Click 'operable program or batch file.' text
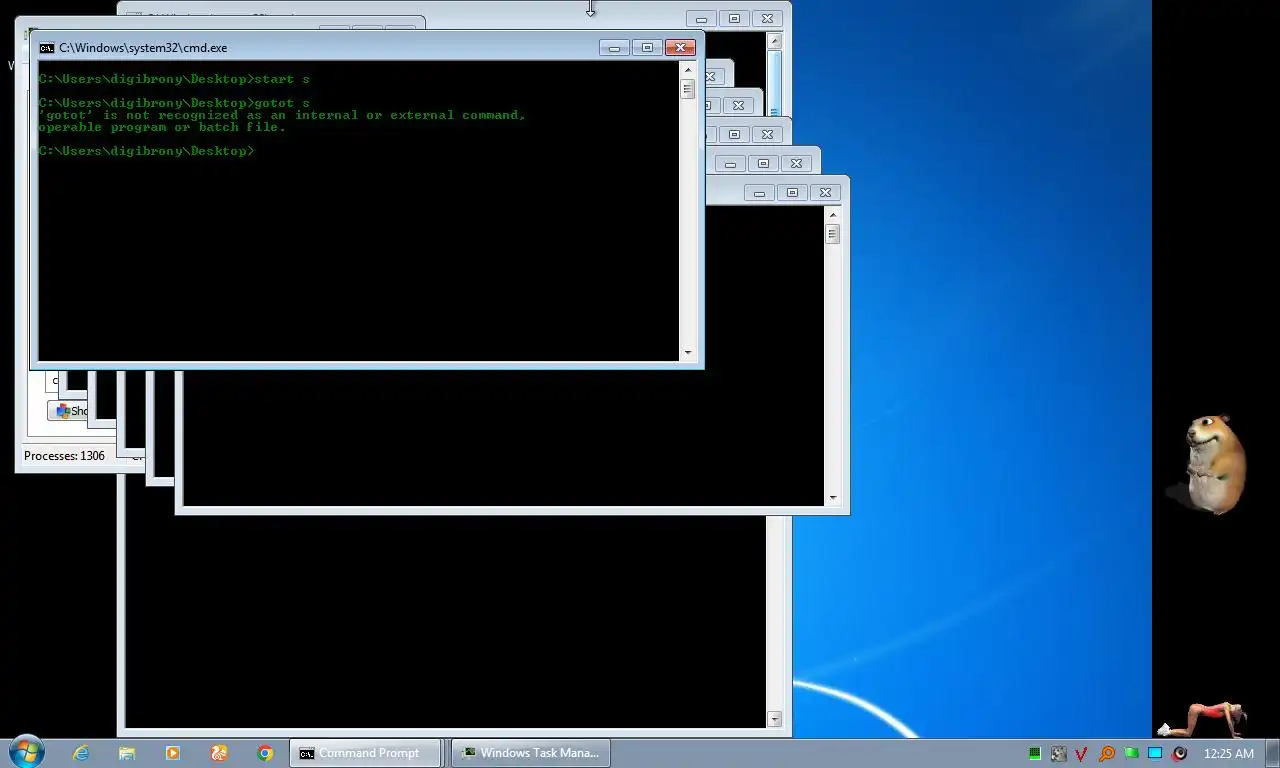This screenshot has height=768, width=1280. (x=162, y=127)
